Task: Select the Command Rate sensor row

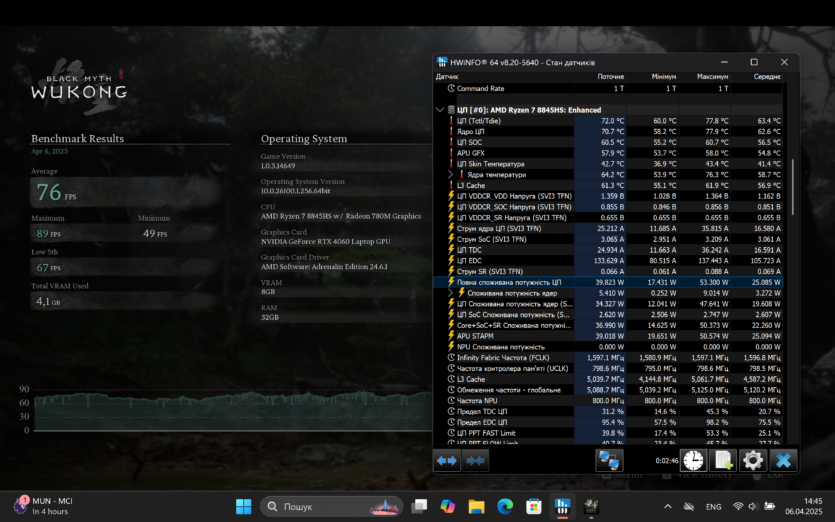Action: click(x=608, y=88)
